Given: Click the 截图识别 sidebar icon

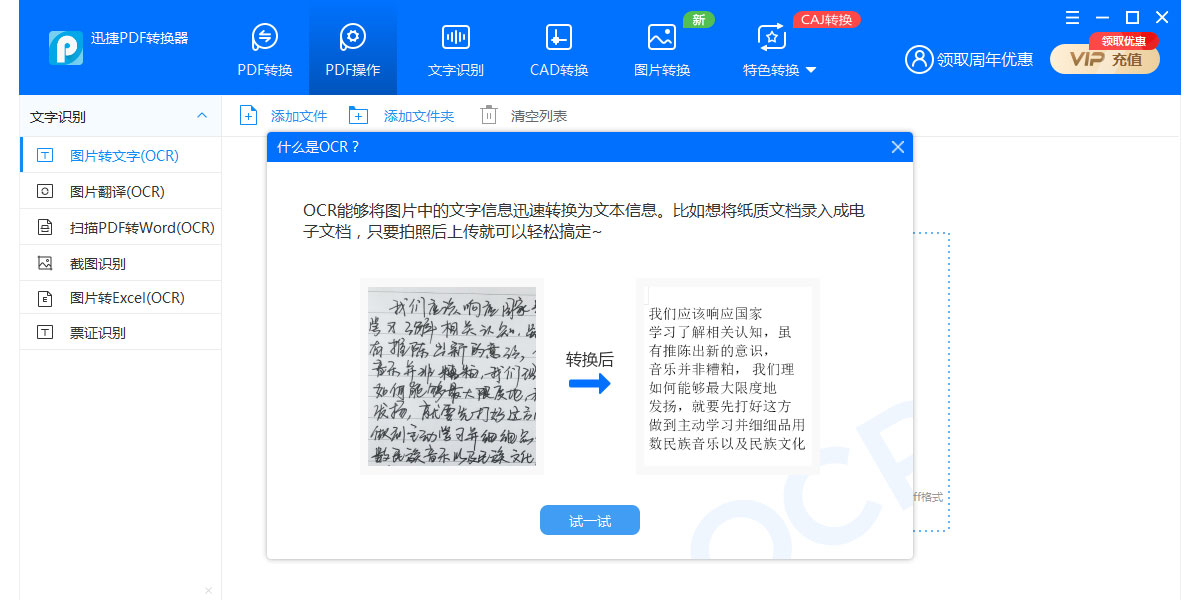Looking at the screenshot, I should click(x=45, y=263).
